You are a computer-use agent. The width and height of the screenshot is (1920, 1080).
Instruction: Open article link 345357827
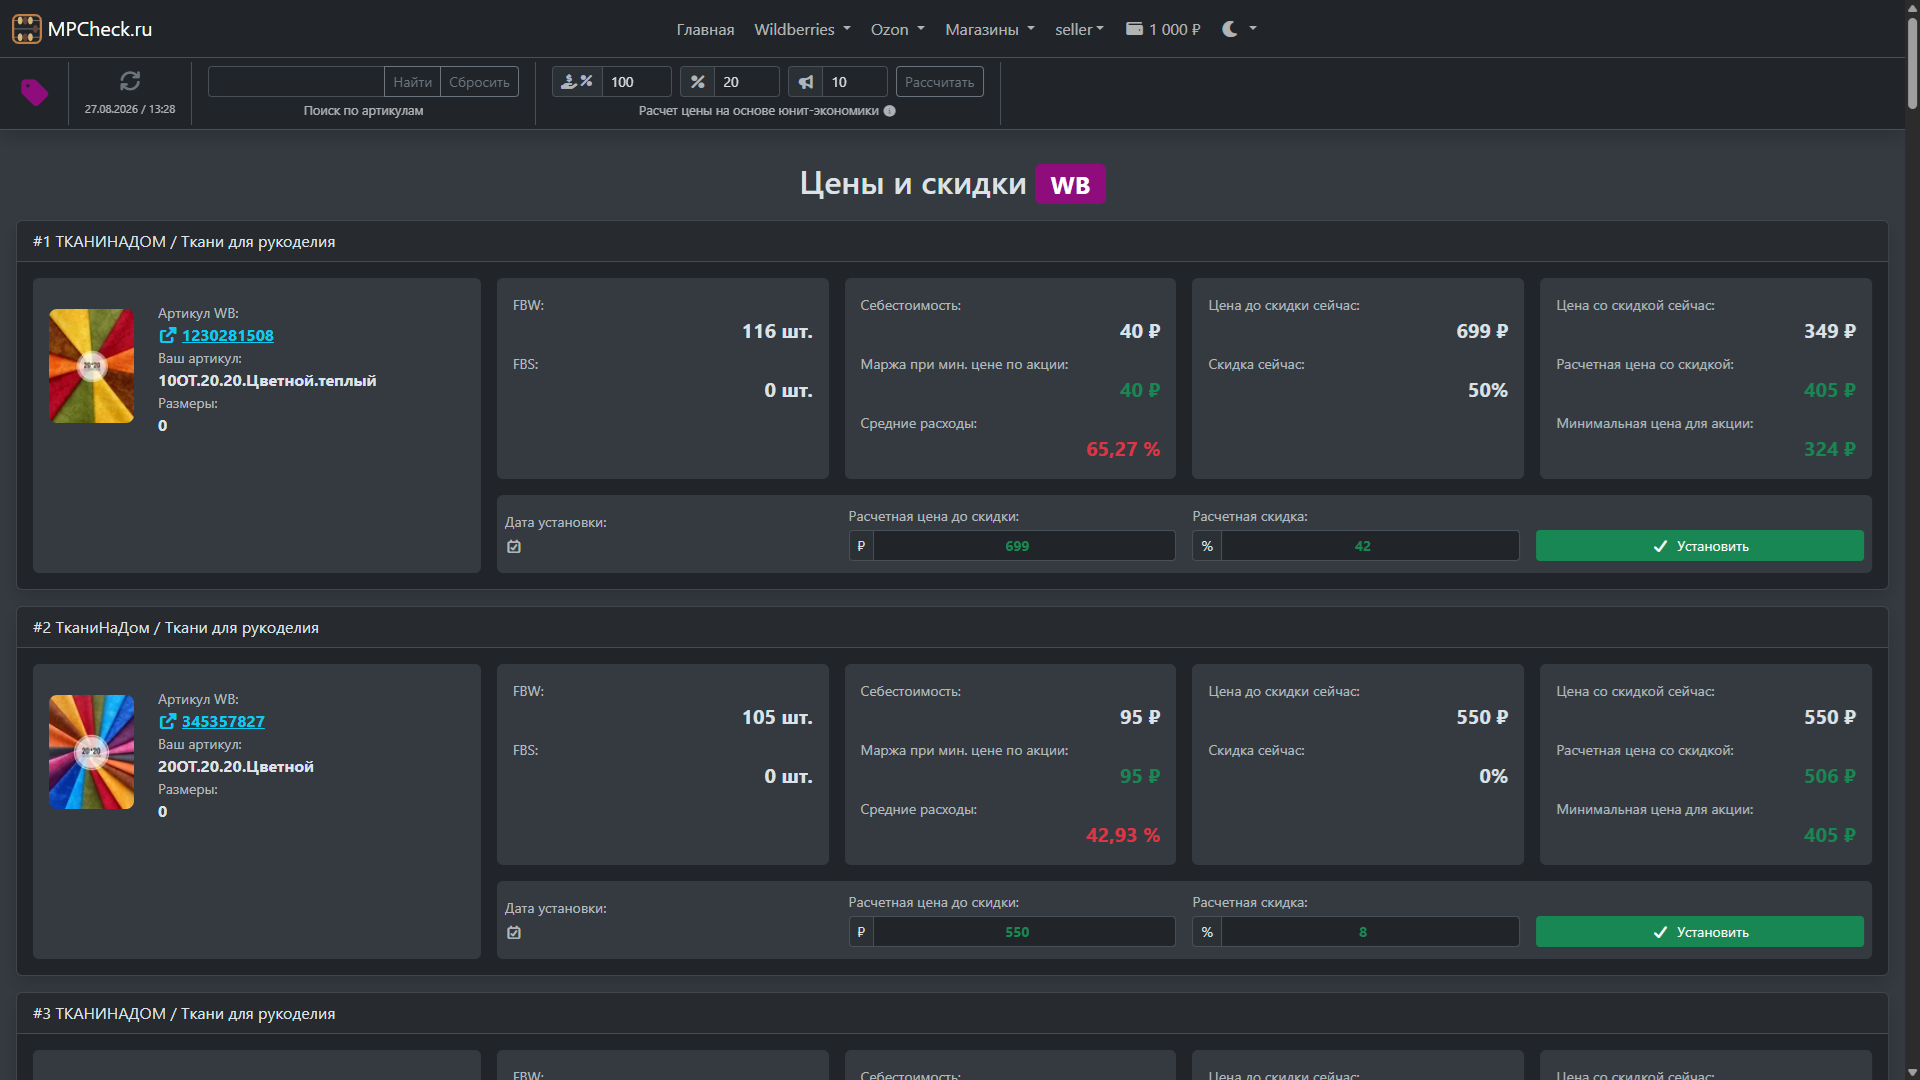pyautogui.click(x=223, y=722)
